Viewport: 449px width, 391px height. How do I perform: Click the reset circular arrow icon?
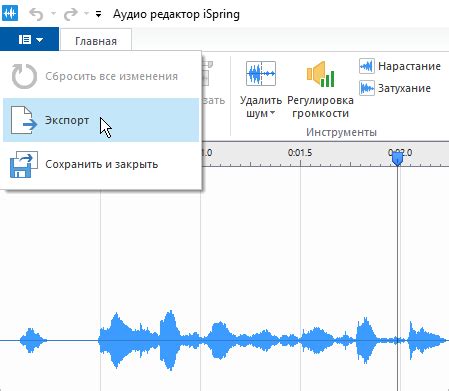[x=24, y=76]
